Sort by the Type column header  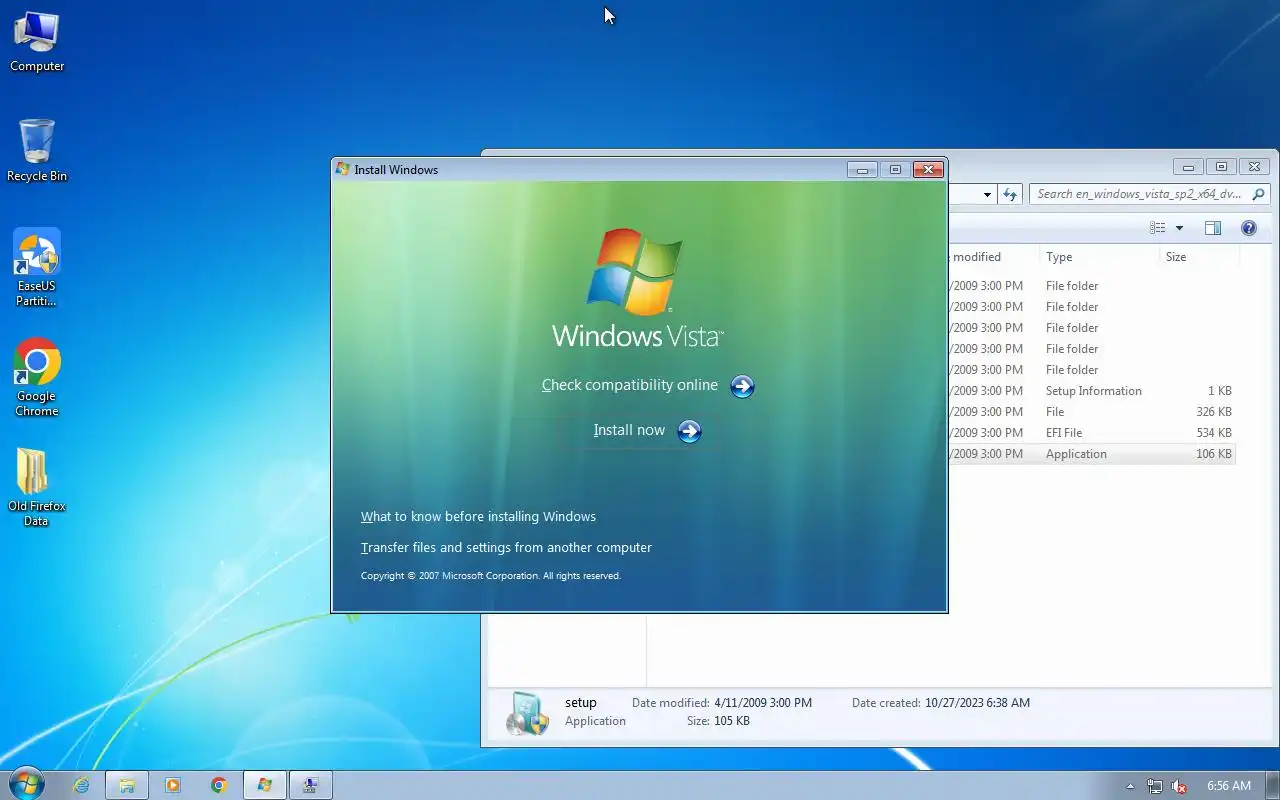click(1099, 257)
